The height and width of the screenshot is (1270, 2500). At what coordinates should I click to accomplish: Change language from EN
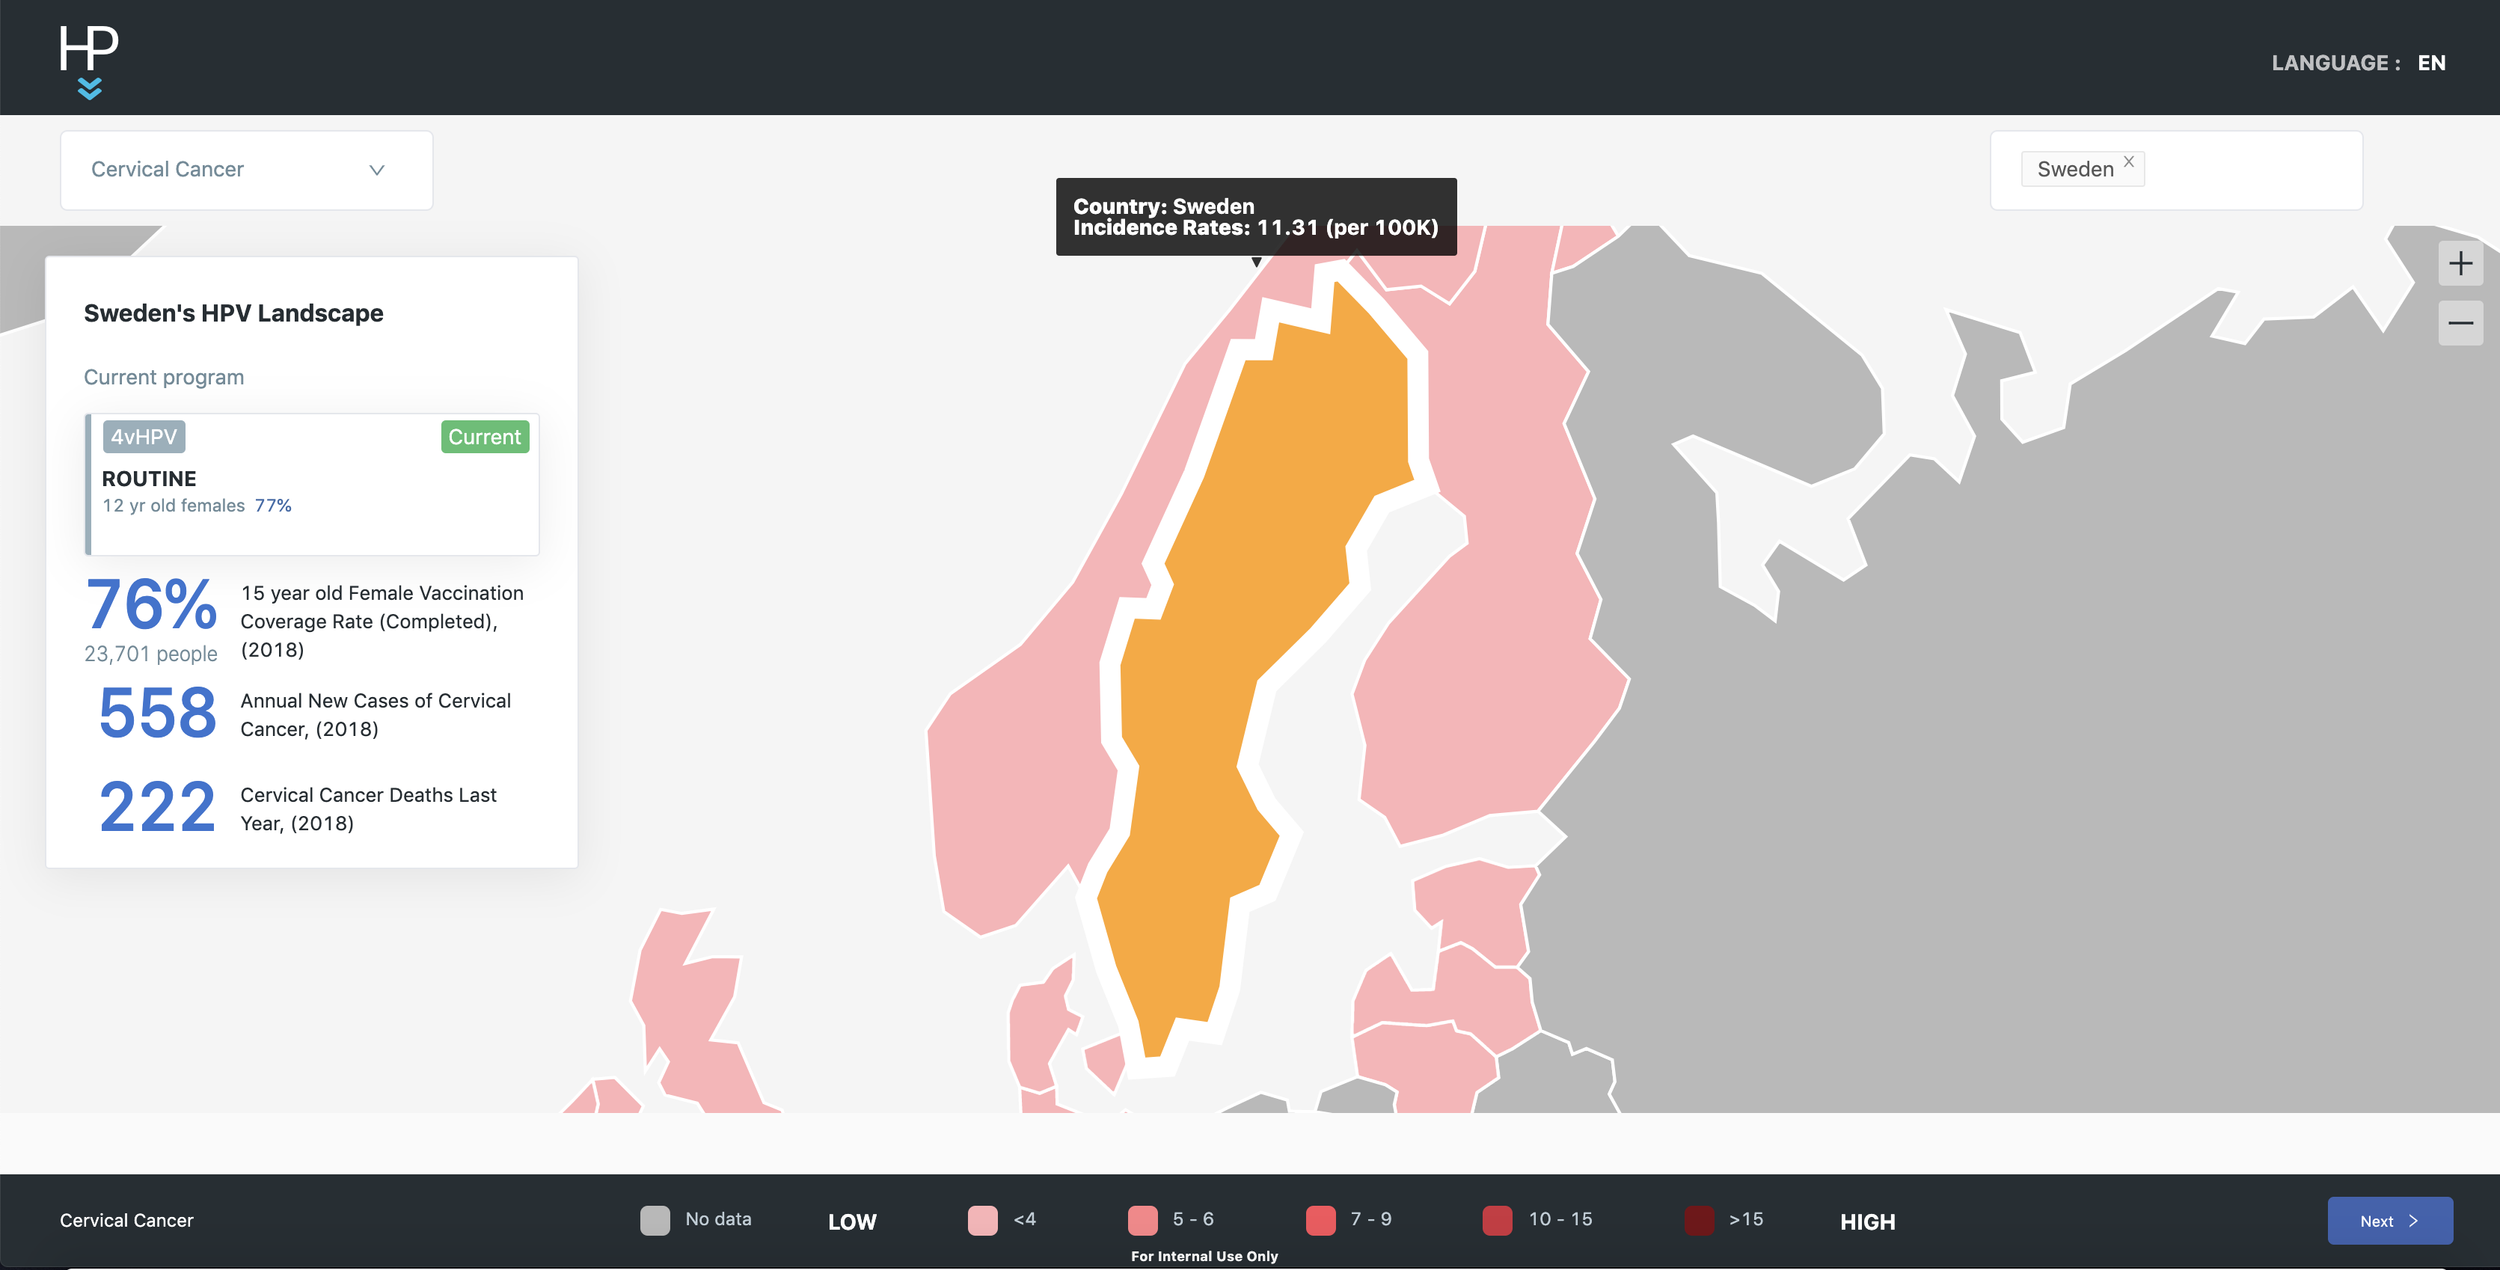pos(2431,63)
